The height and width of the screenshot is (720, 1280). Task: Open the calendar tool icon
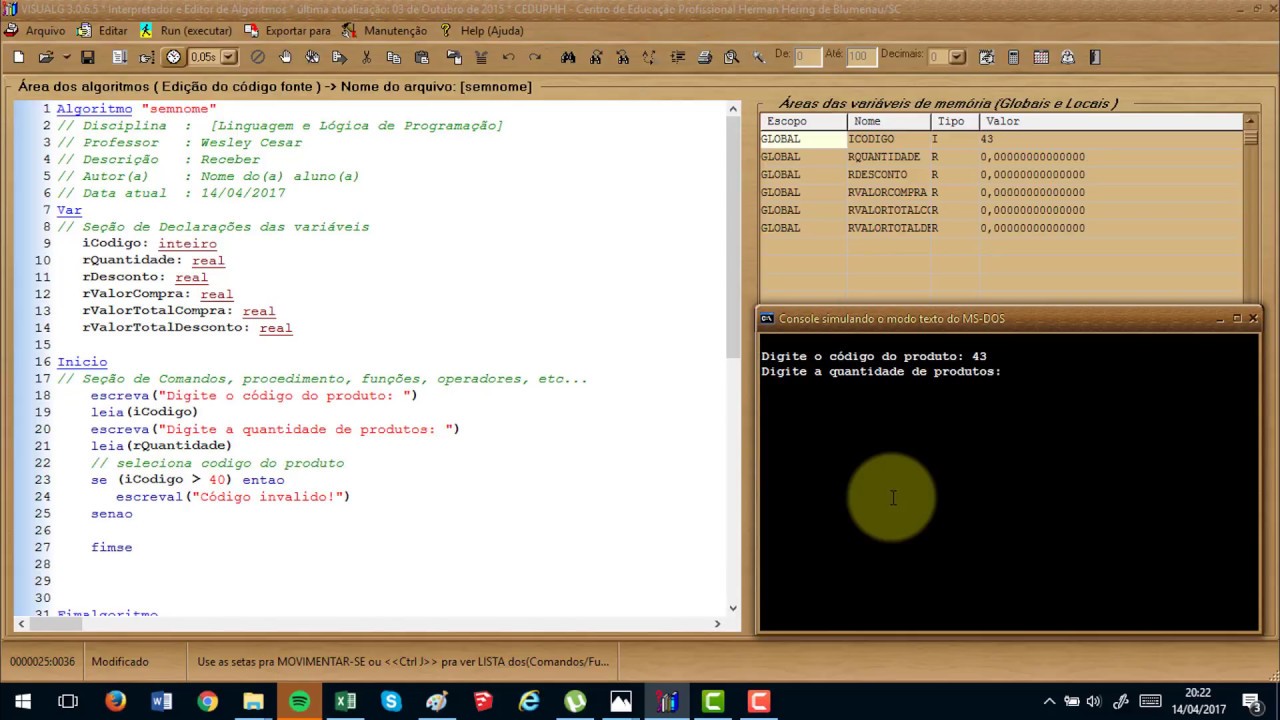[1041, 57]
